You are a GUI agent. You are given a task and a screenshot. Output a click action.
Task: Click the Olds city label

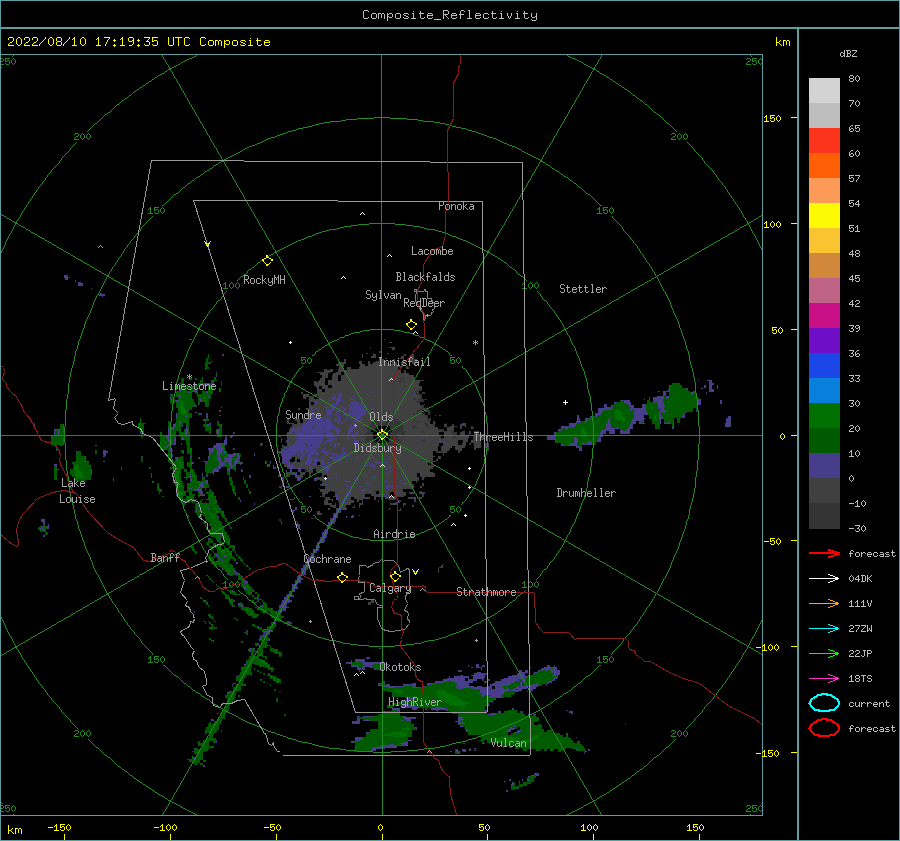click(381, 417)
